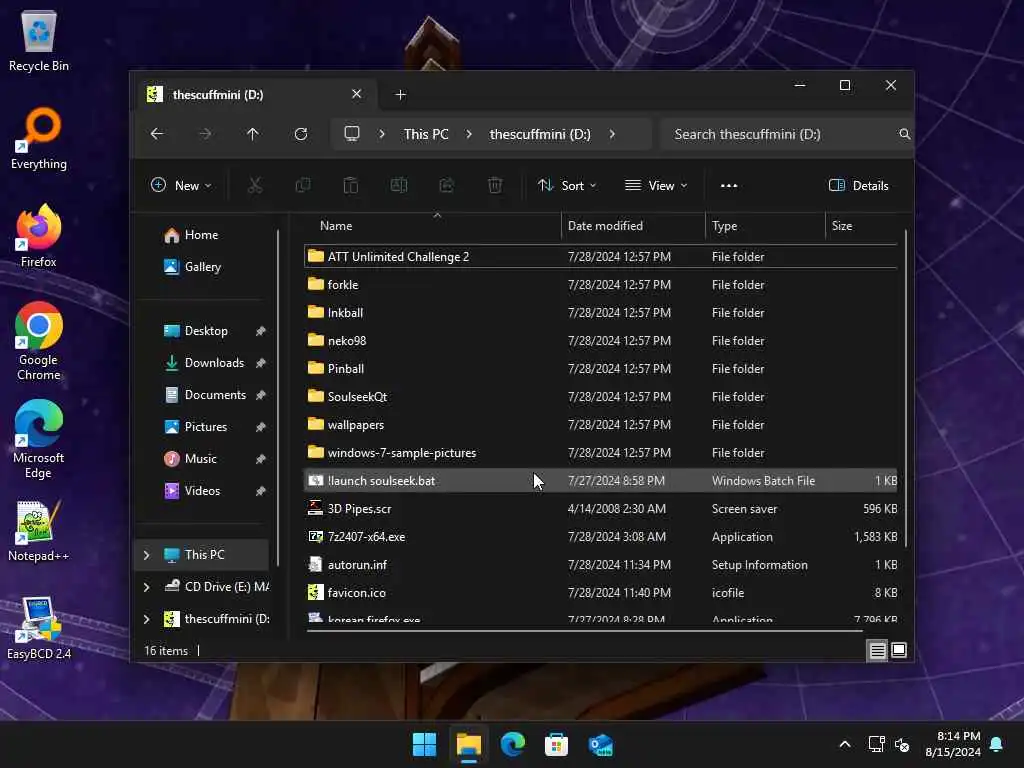Select the Google Chrome desktop shortcut
This screenshot has height=768, width=1024.
coord(39,342)
